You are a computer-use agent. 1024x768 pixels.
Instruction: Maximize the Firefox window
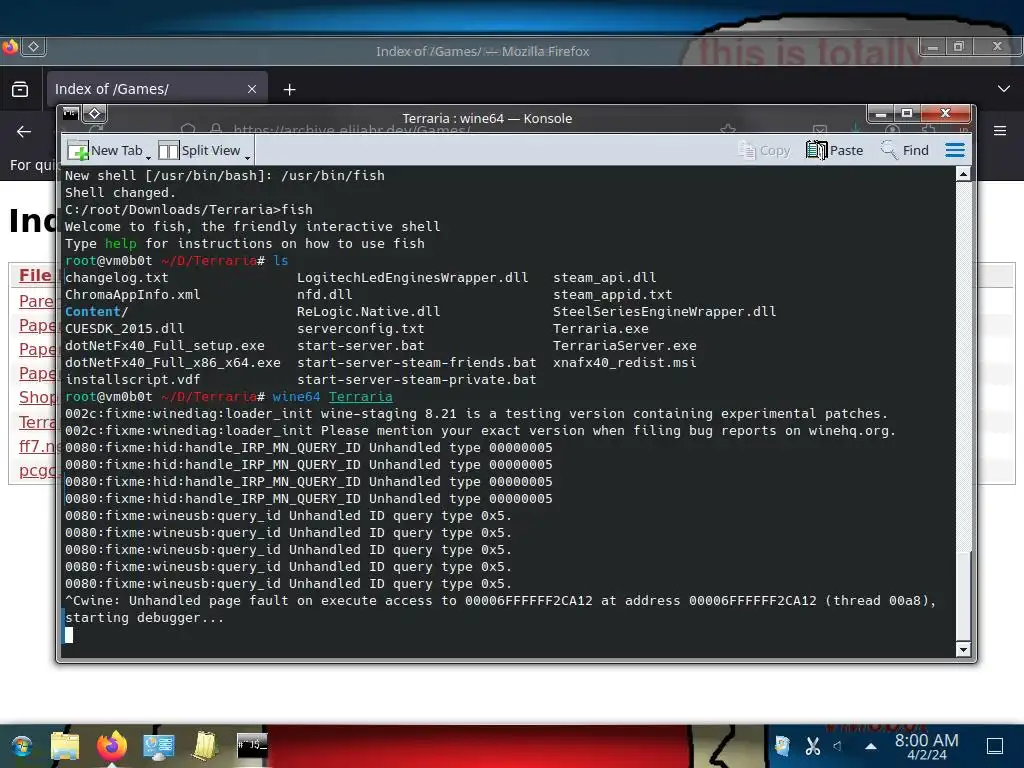pos(959,47)
